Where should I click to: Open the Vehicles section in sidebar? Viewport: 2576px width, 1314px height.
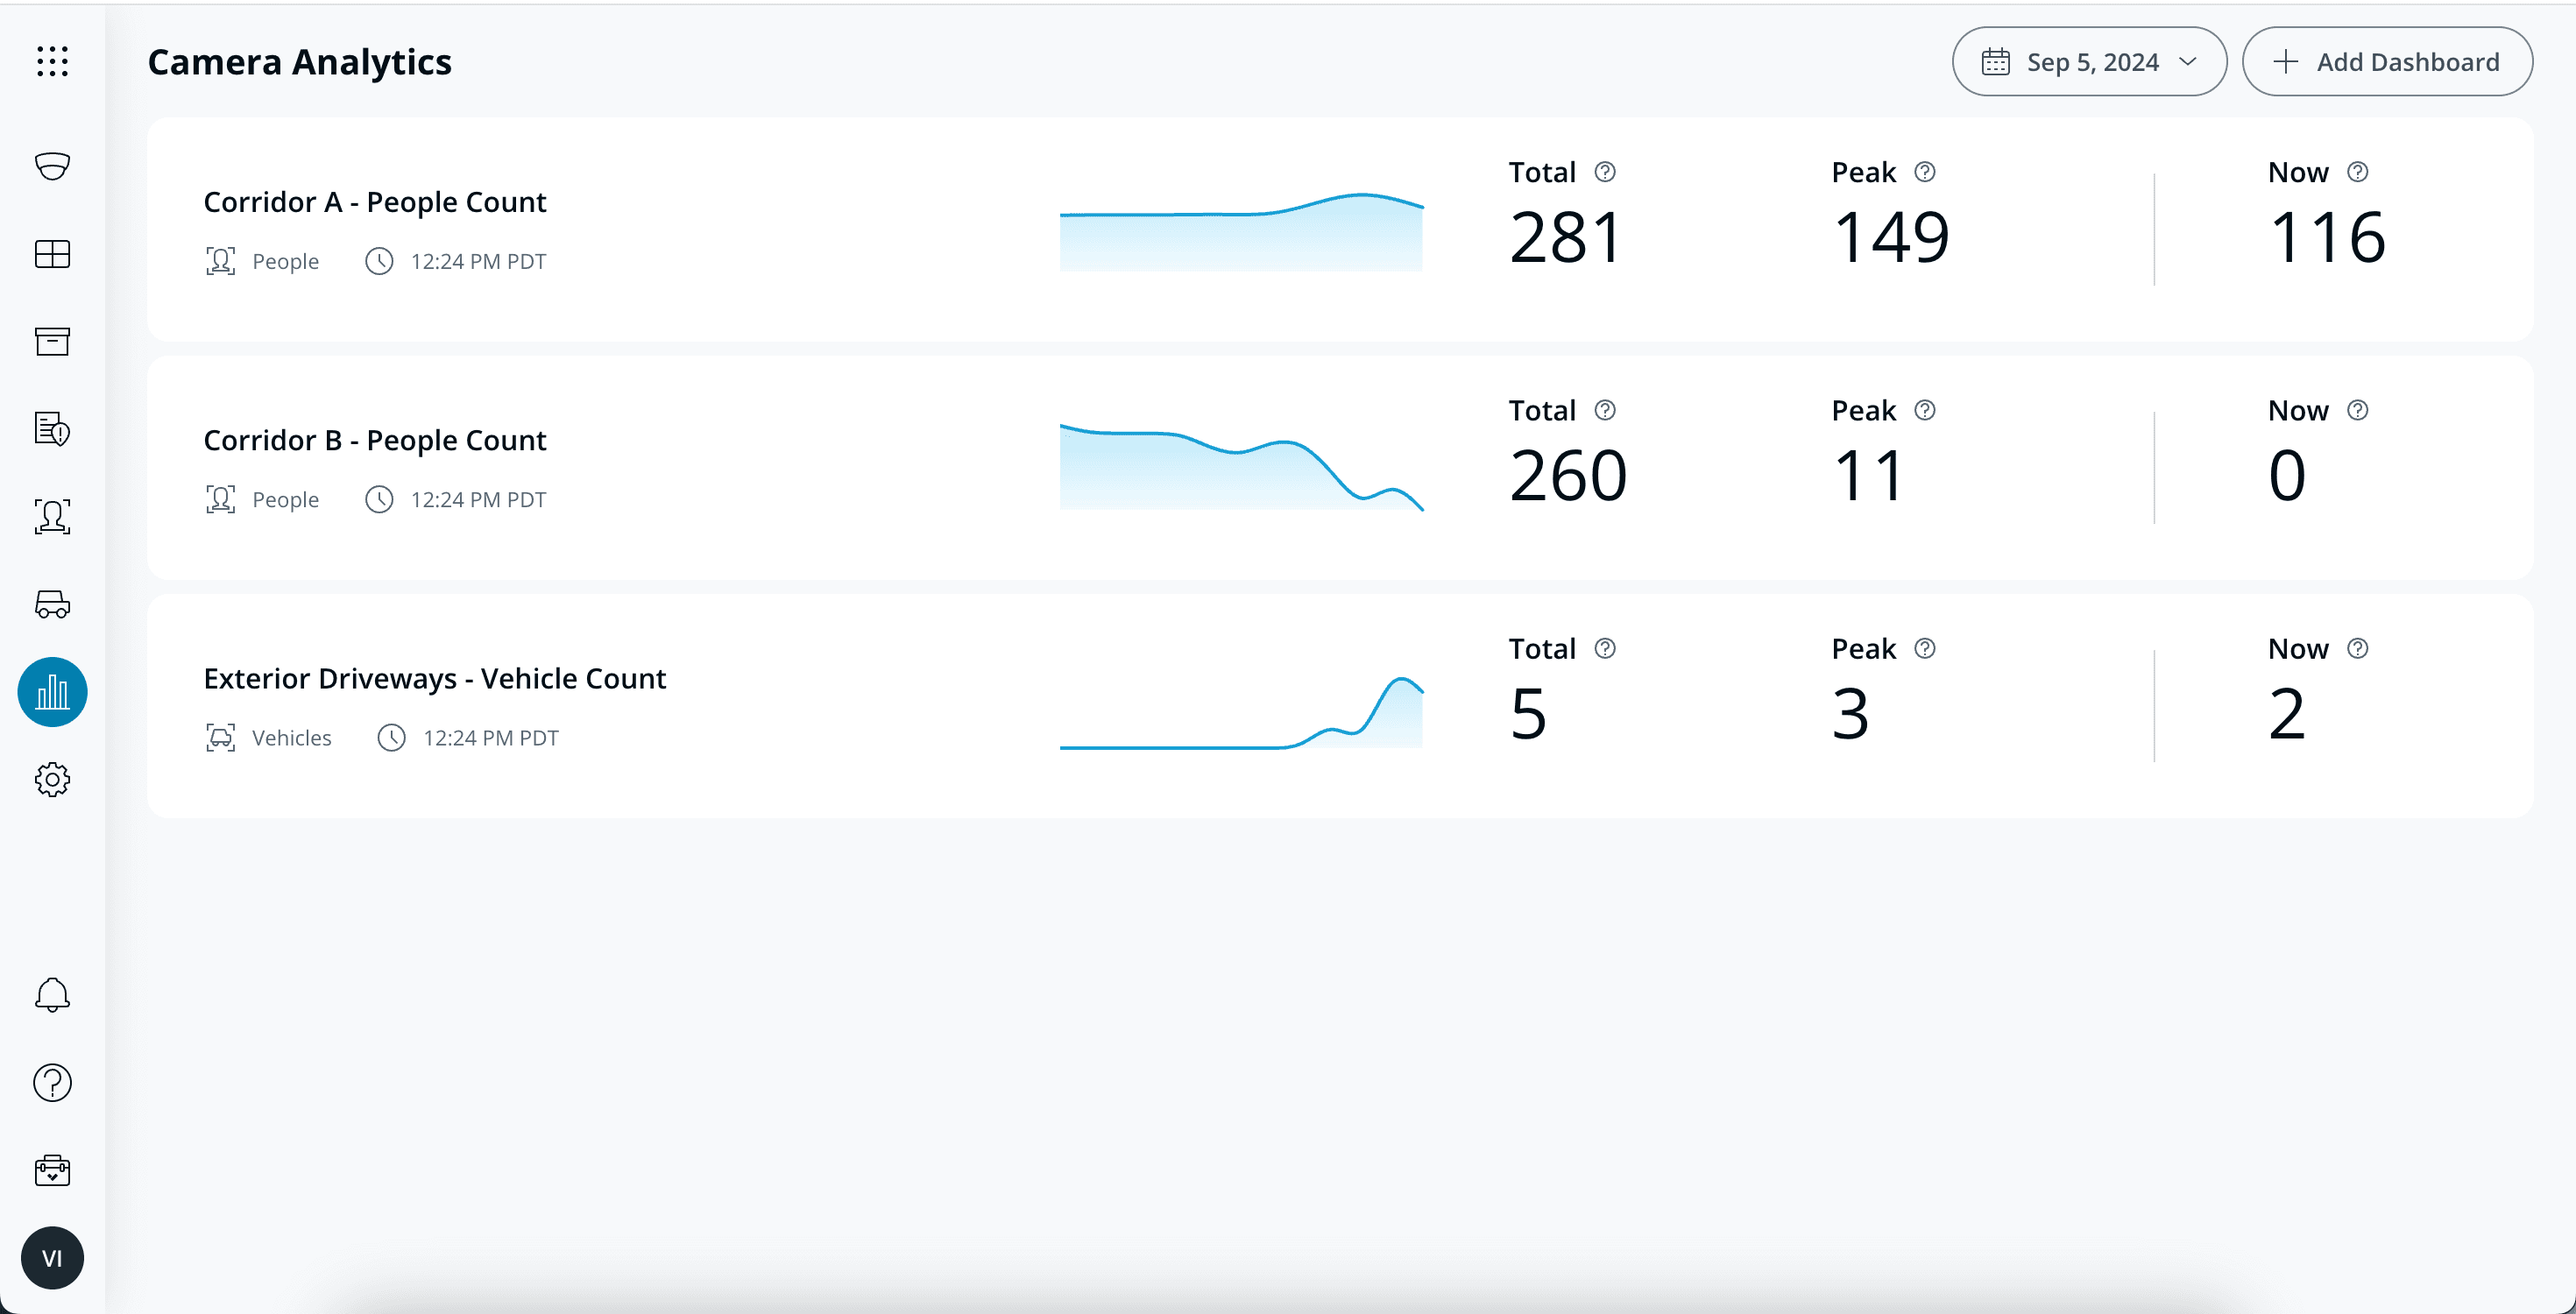coord(52,604)
